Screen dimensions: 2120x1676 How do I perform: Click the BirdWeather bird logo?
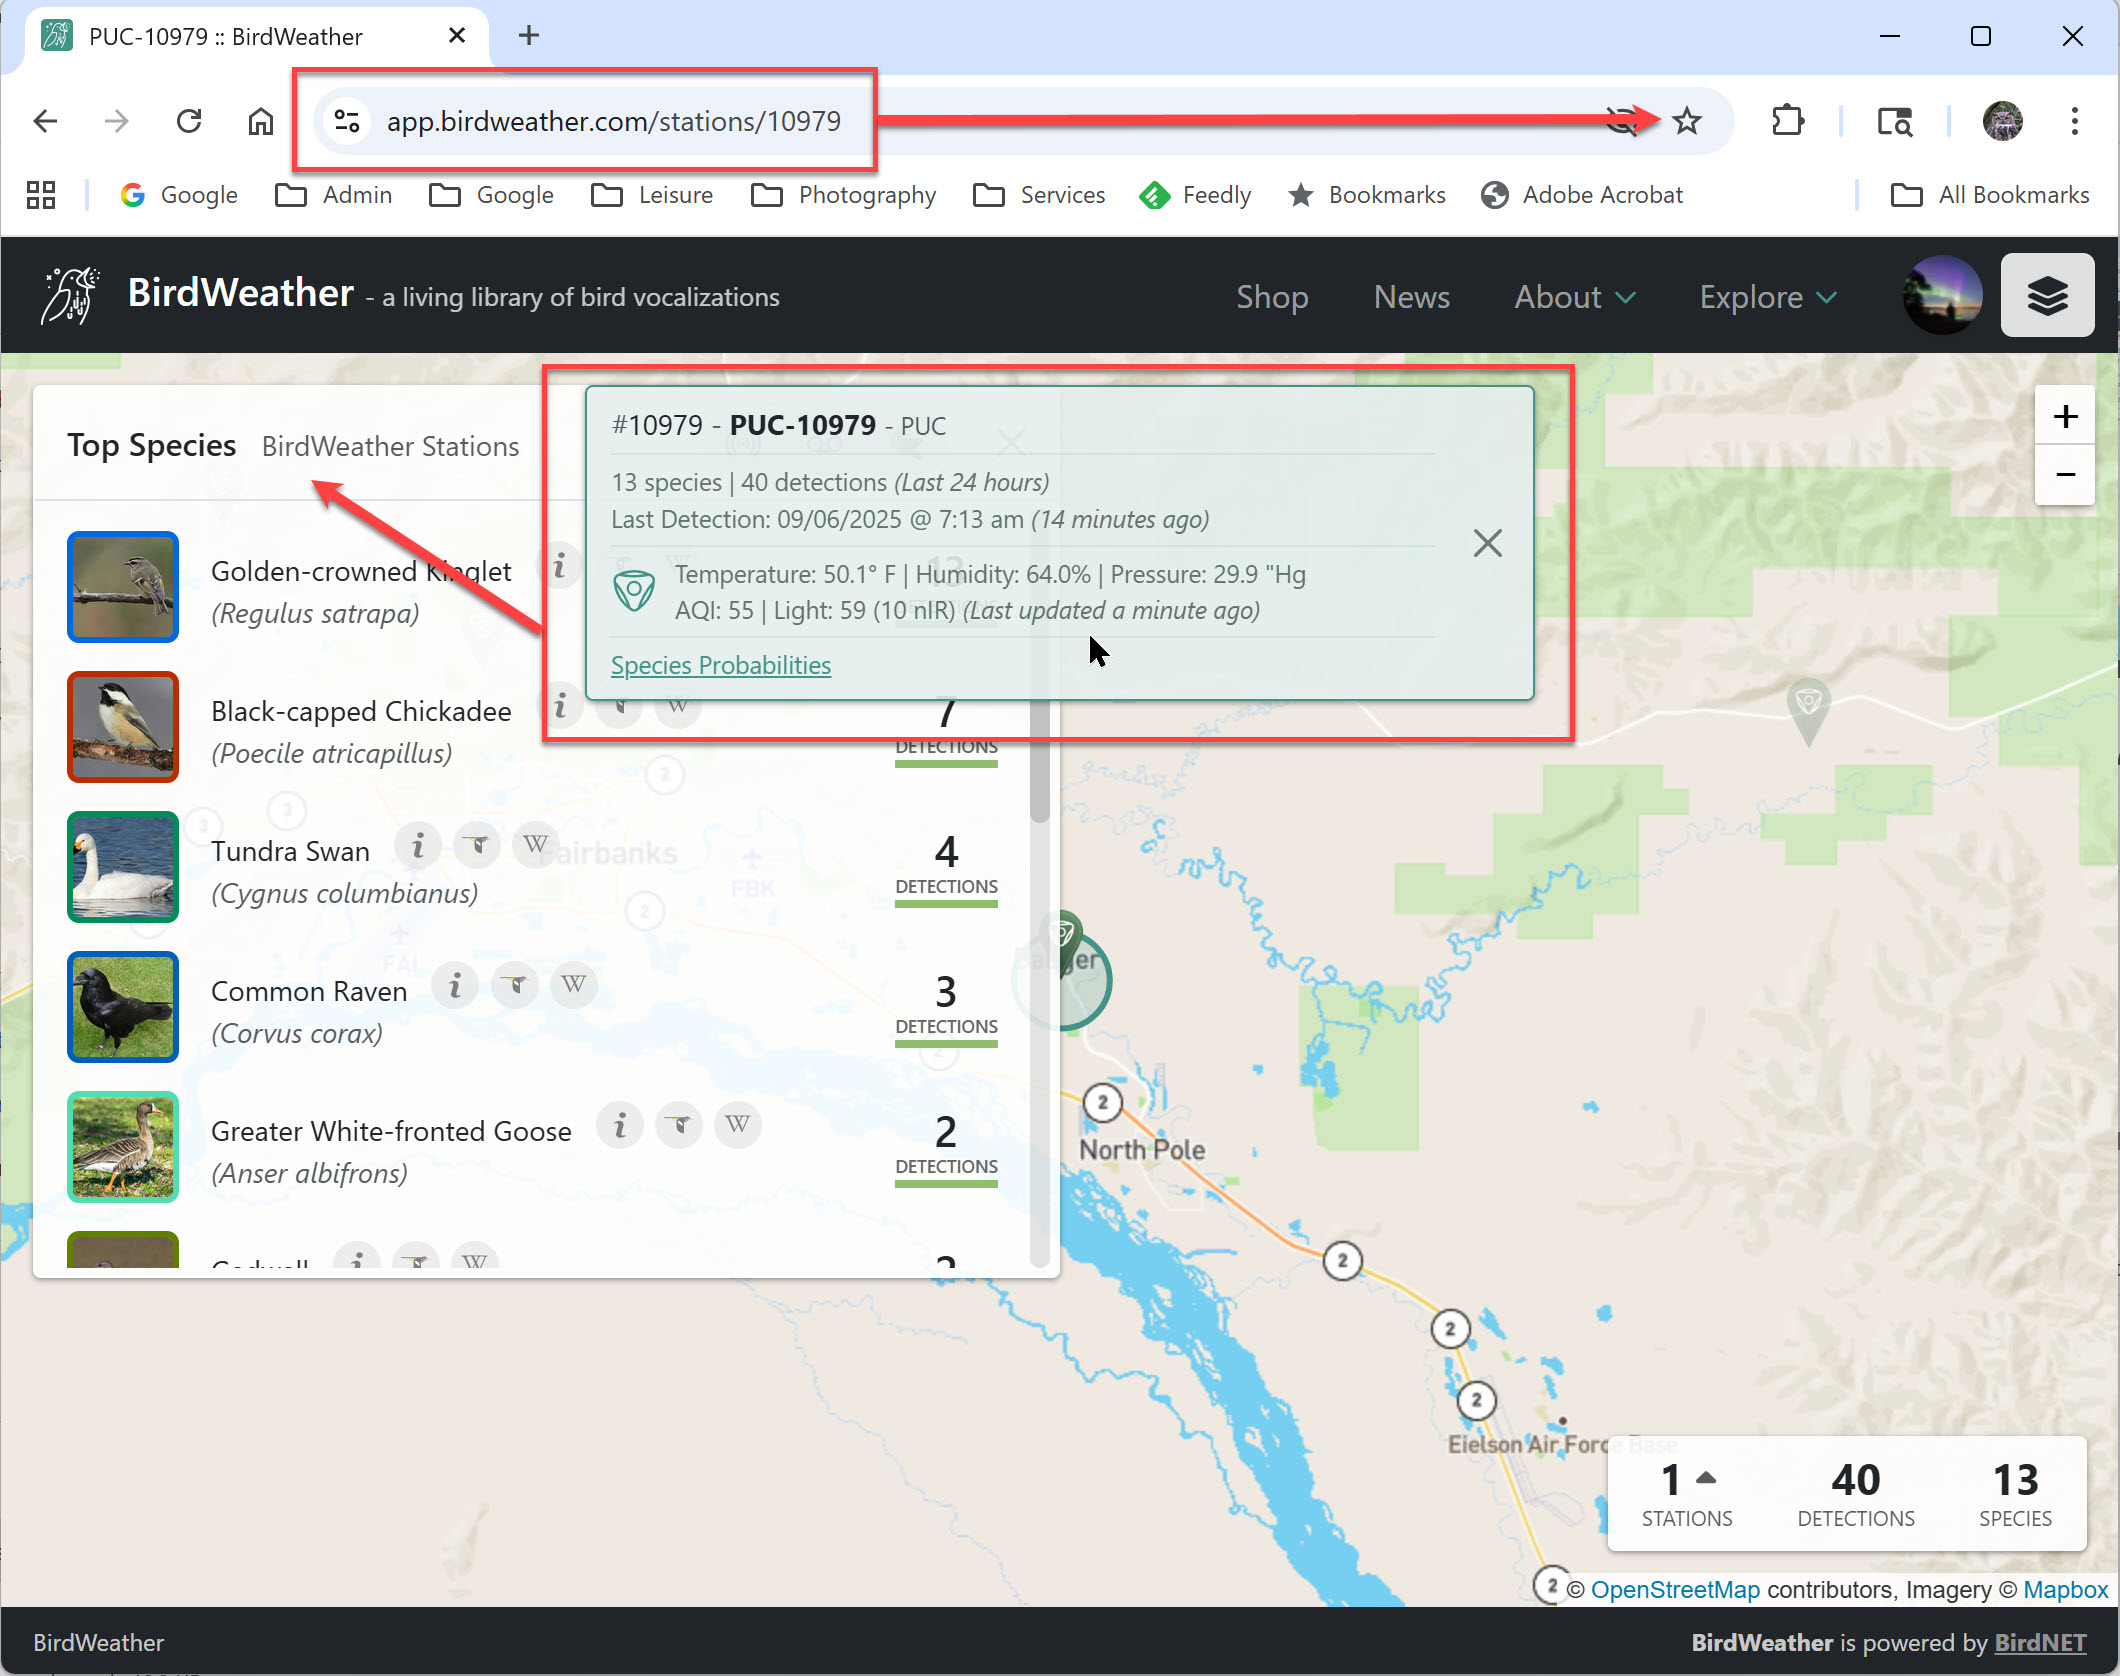pos(69,295)
